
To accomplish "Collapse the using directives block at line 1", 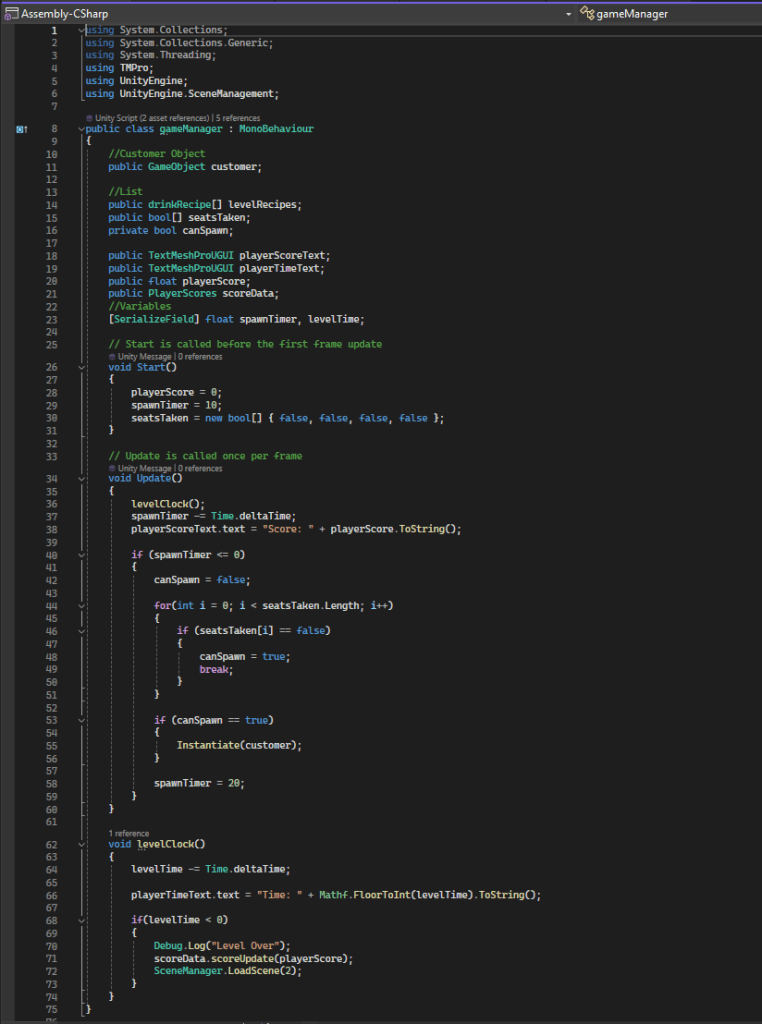I will (80, 30).
